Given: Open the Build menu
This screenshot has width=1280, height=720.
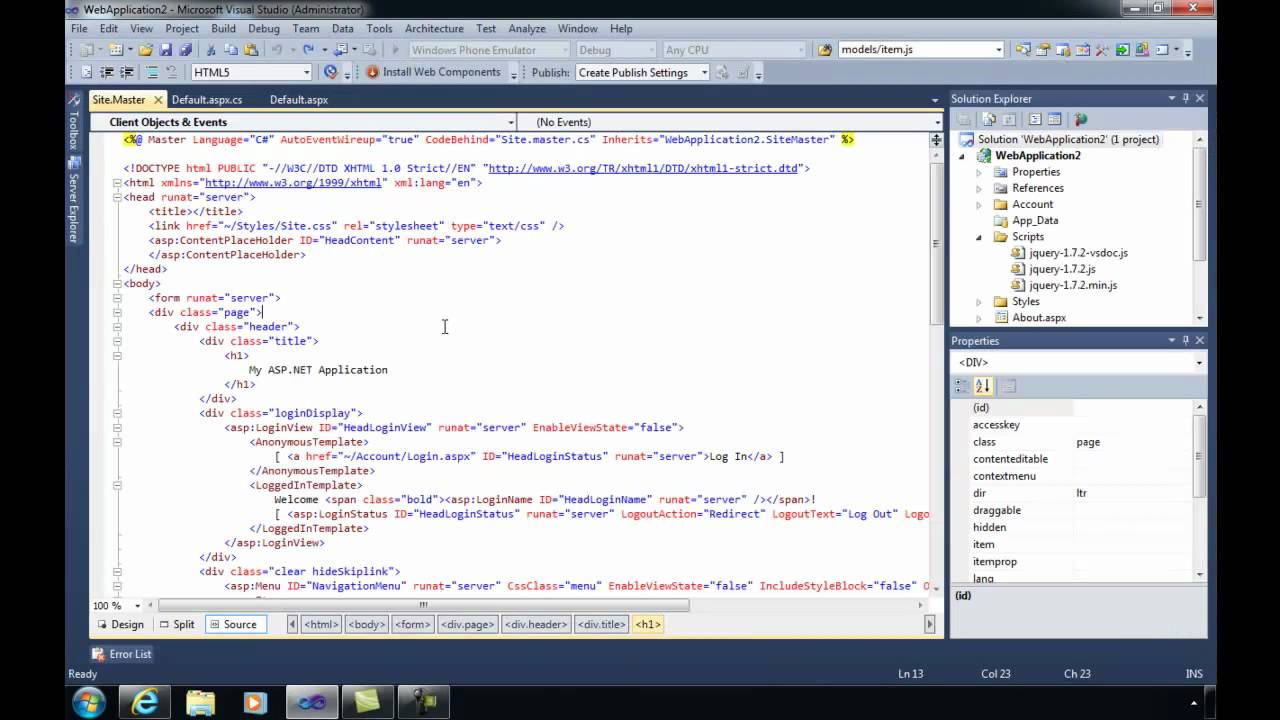Looking at the screenshot, I should 223,29.
